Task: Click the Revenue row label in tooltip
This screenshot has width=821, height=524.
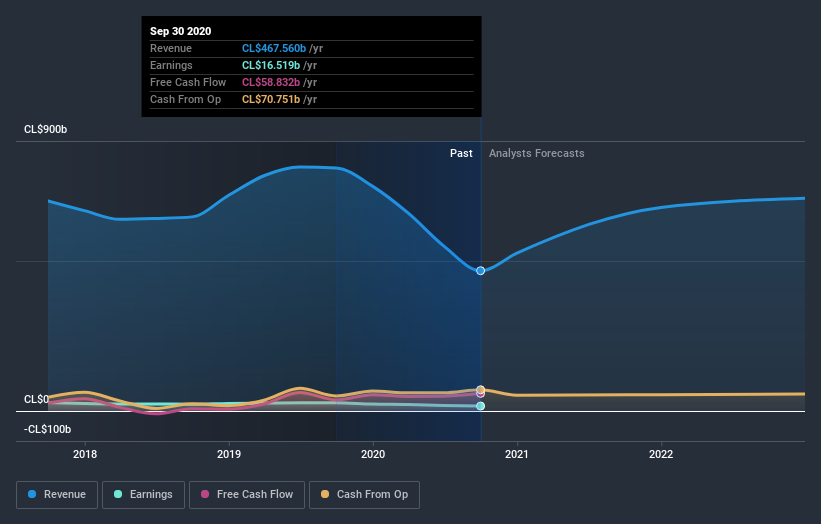Action: (x=171, y=48)
